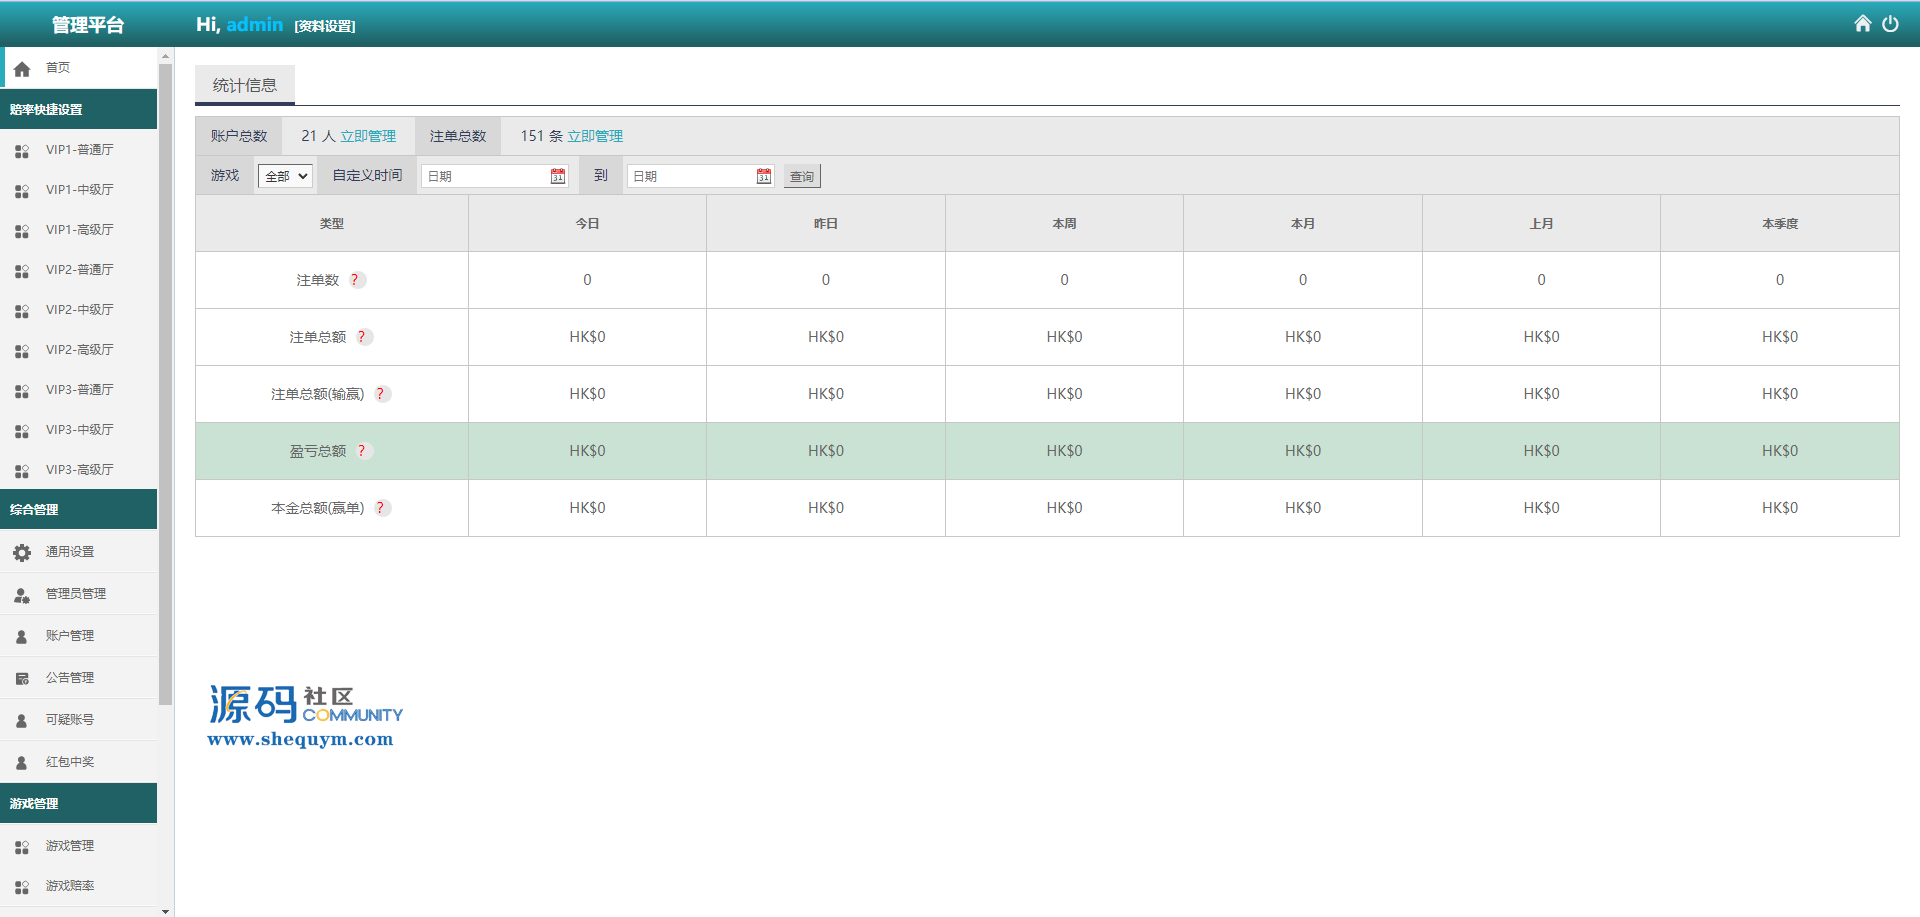Click the icon beside VIP3-高级厅
The width and height of the screenshot is (1920, 917).
[22, 471]
